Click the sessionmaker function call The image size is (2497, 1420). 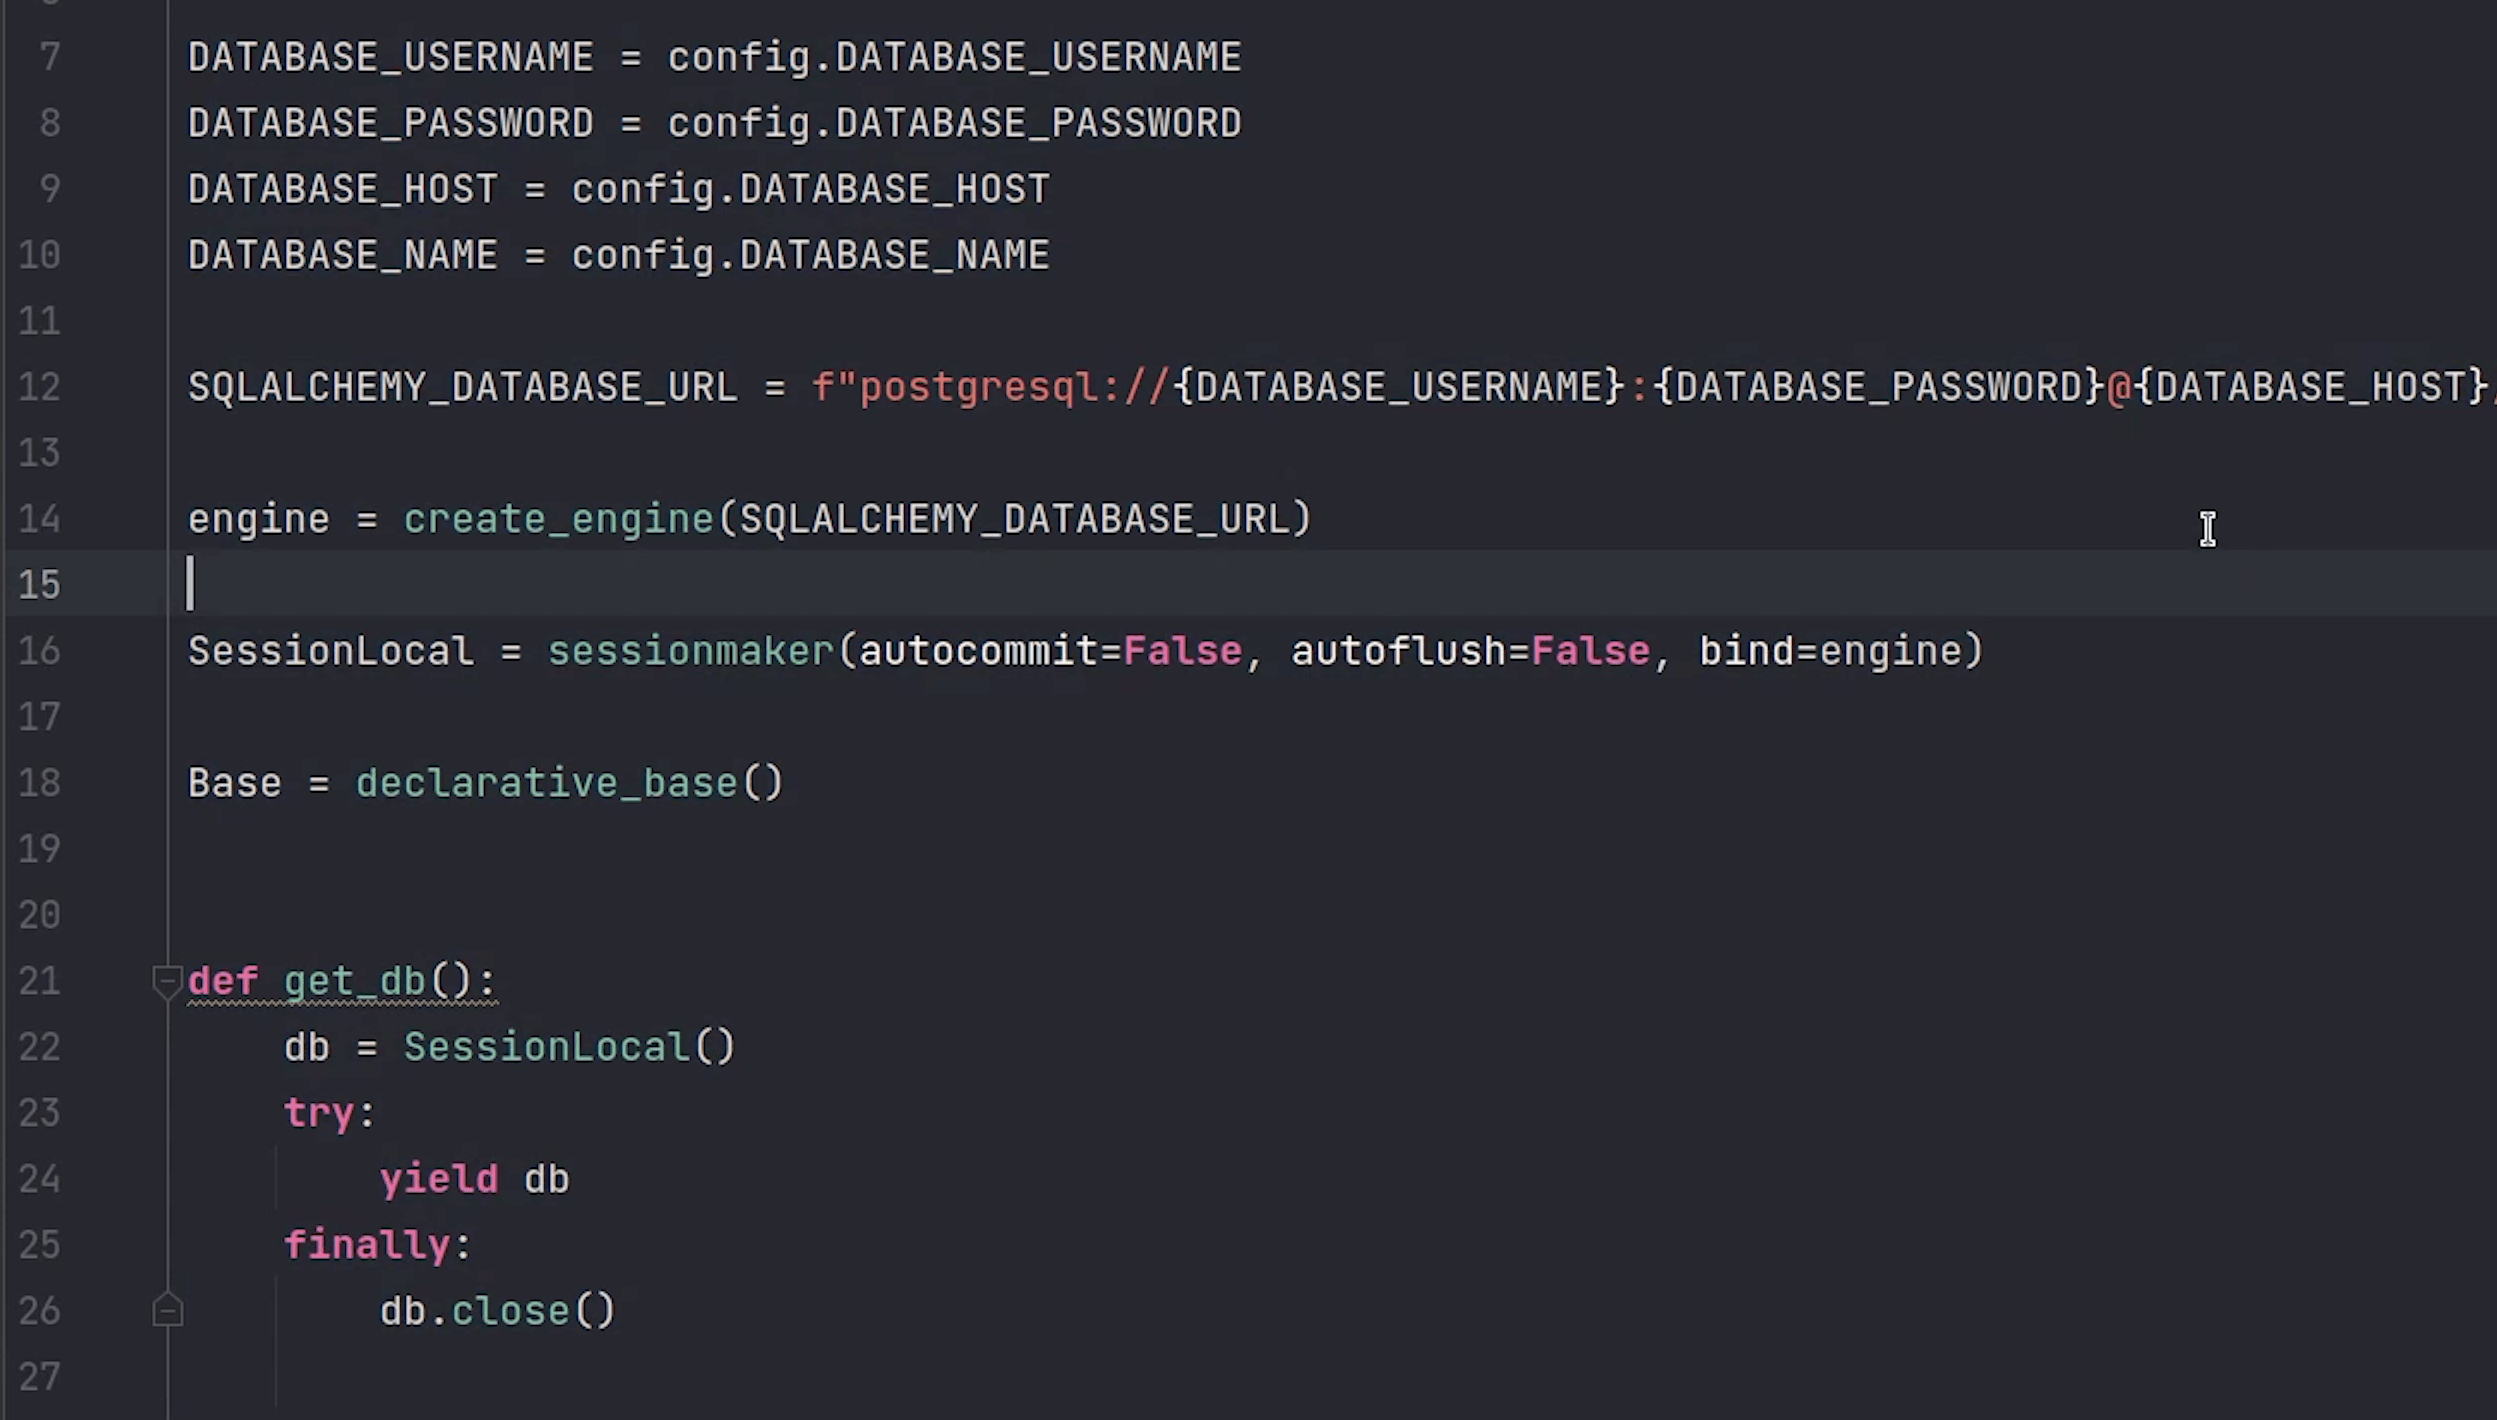[x=690, y=651]
